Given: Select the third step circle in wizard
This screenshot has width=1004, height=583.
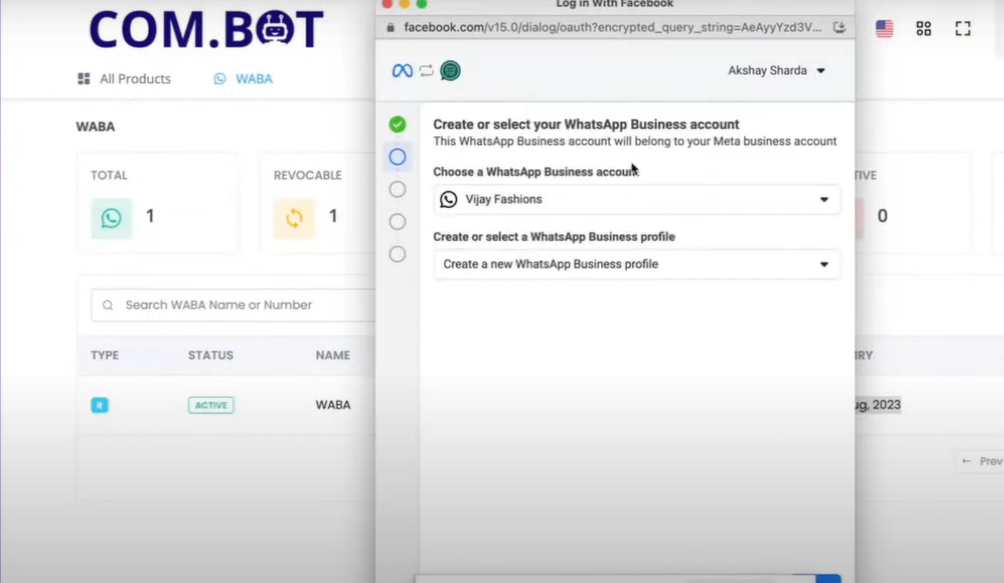Looking at the screenshot, I should (397, 189).
